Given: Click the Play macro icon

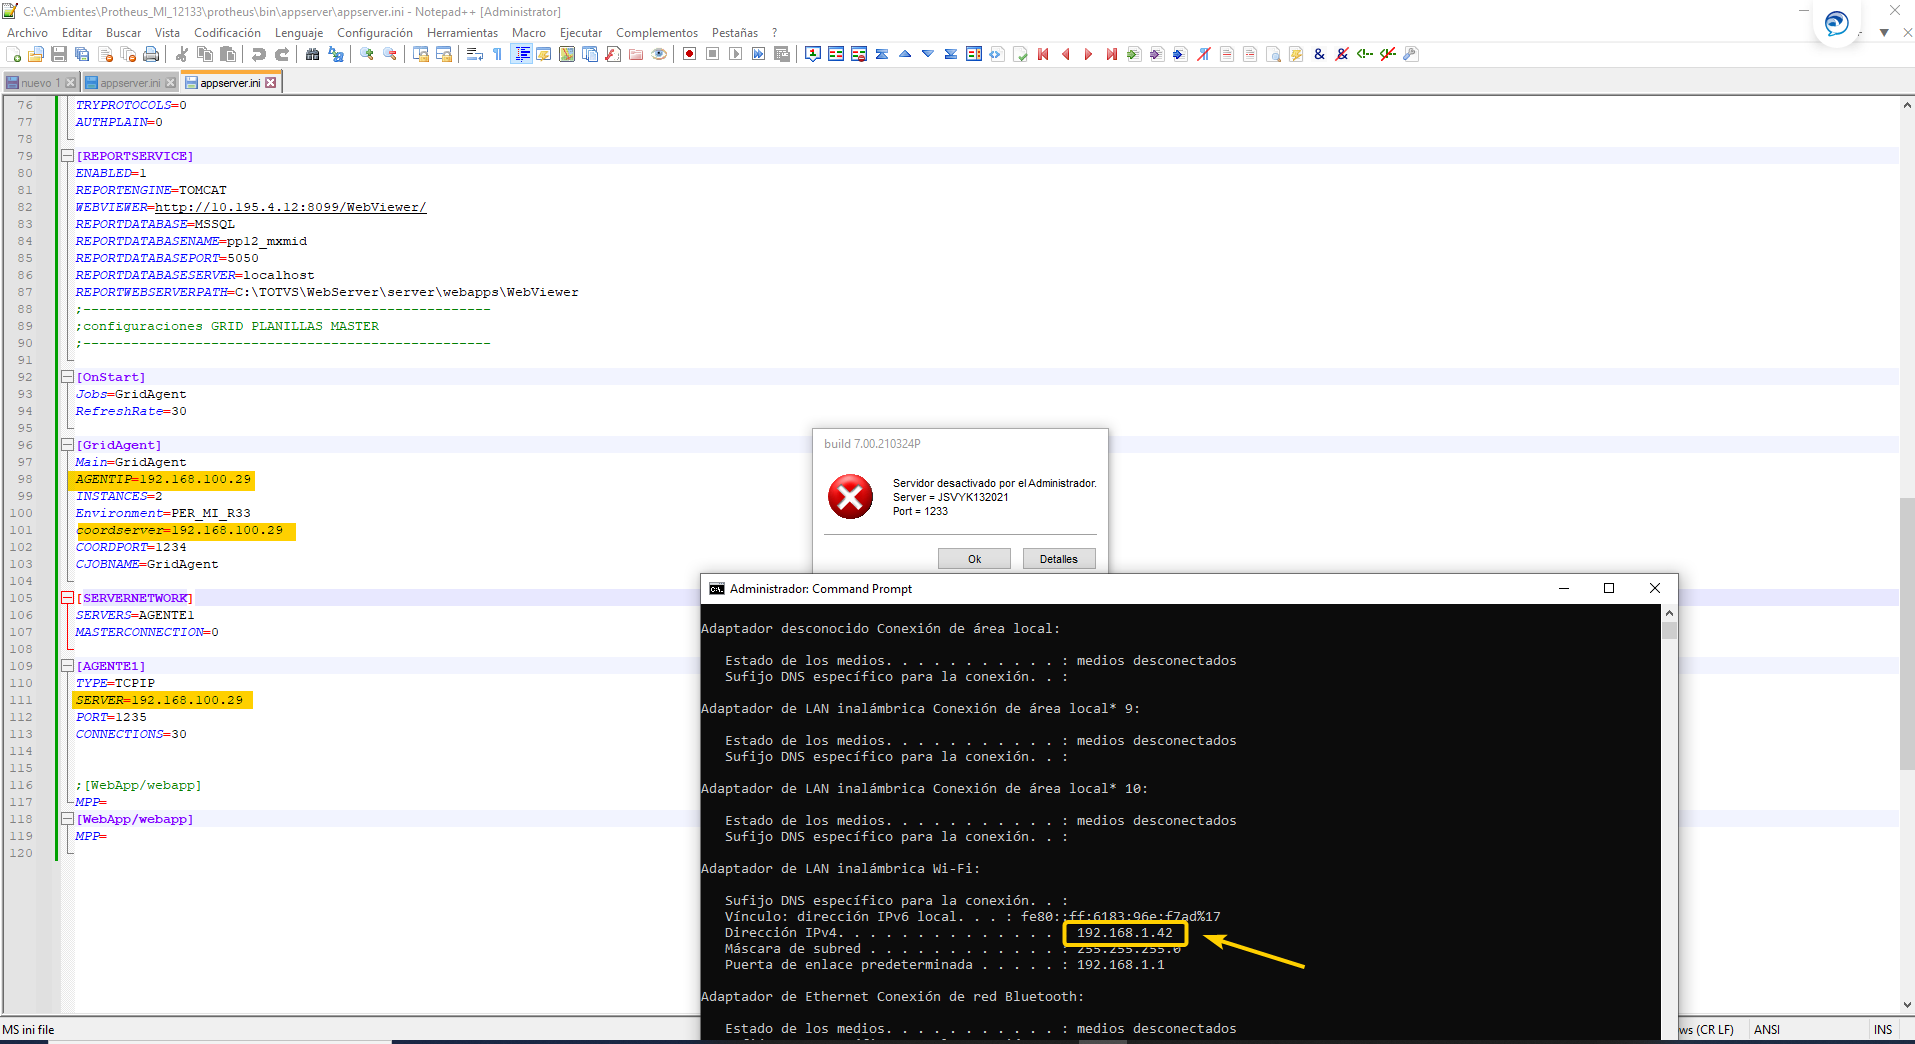Looking at the screenshot, I should pyautogui.click(x=735, y=54).
